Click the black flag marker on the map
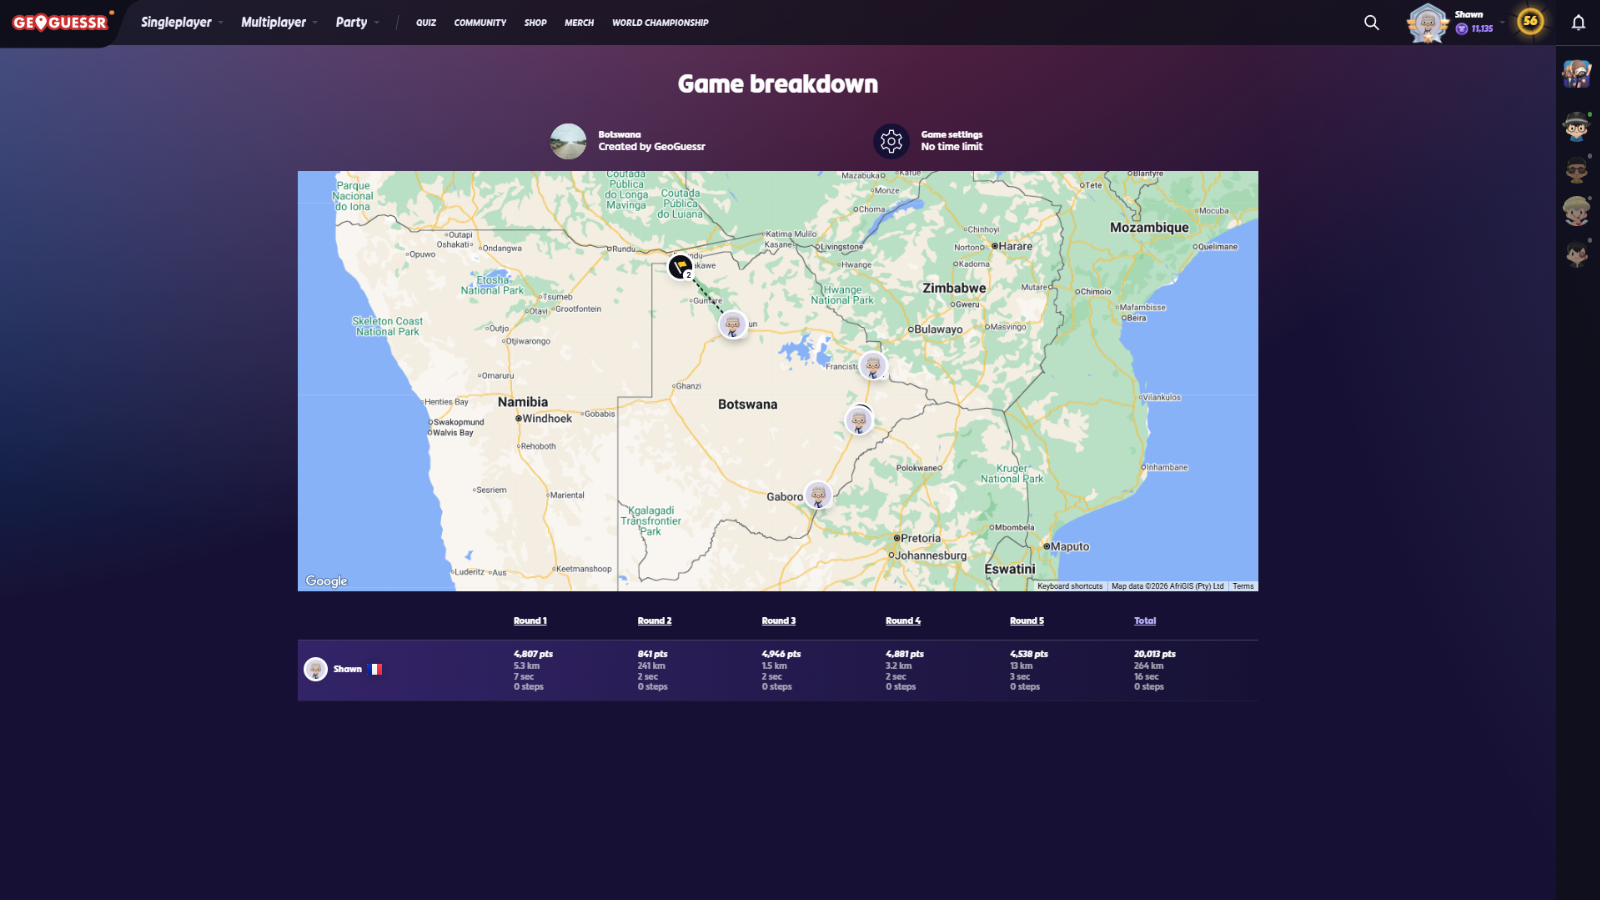The height and width of the screenshot is (900, 1600). [680, 267]
